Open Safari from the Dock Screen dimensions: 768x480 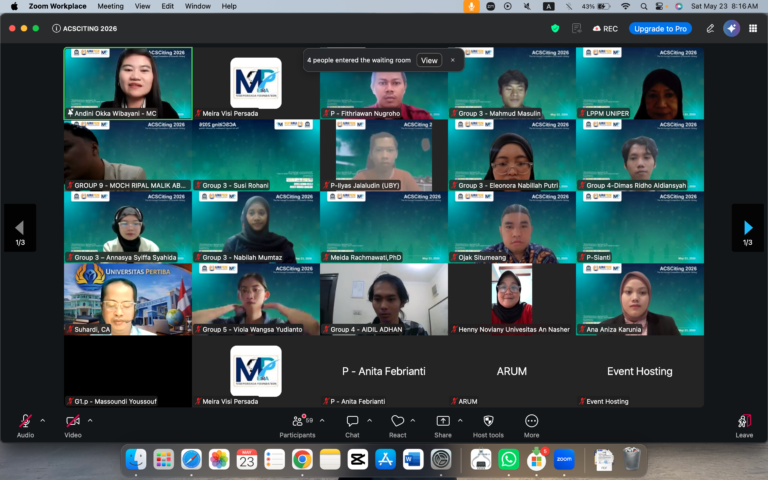tap(191, 459)
